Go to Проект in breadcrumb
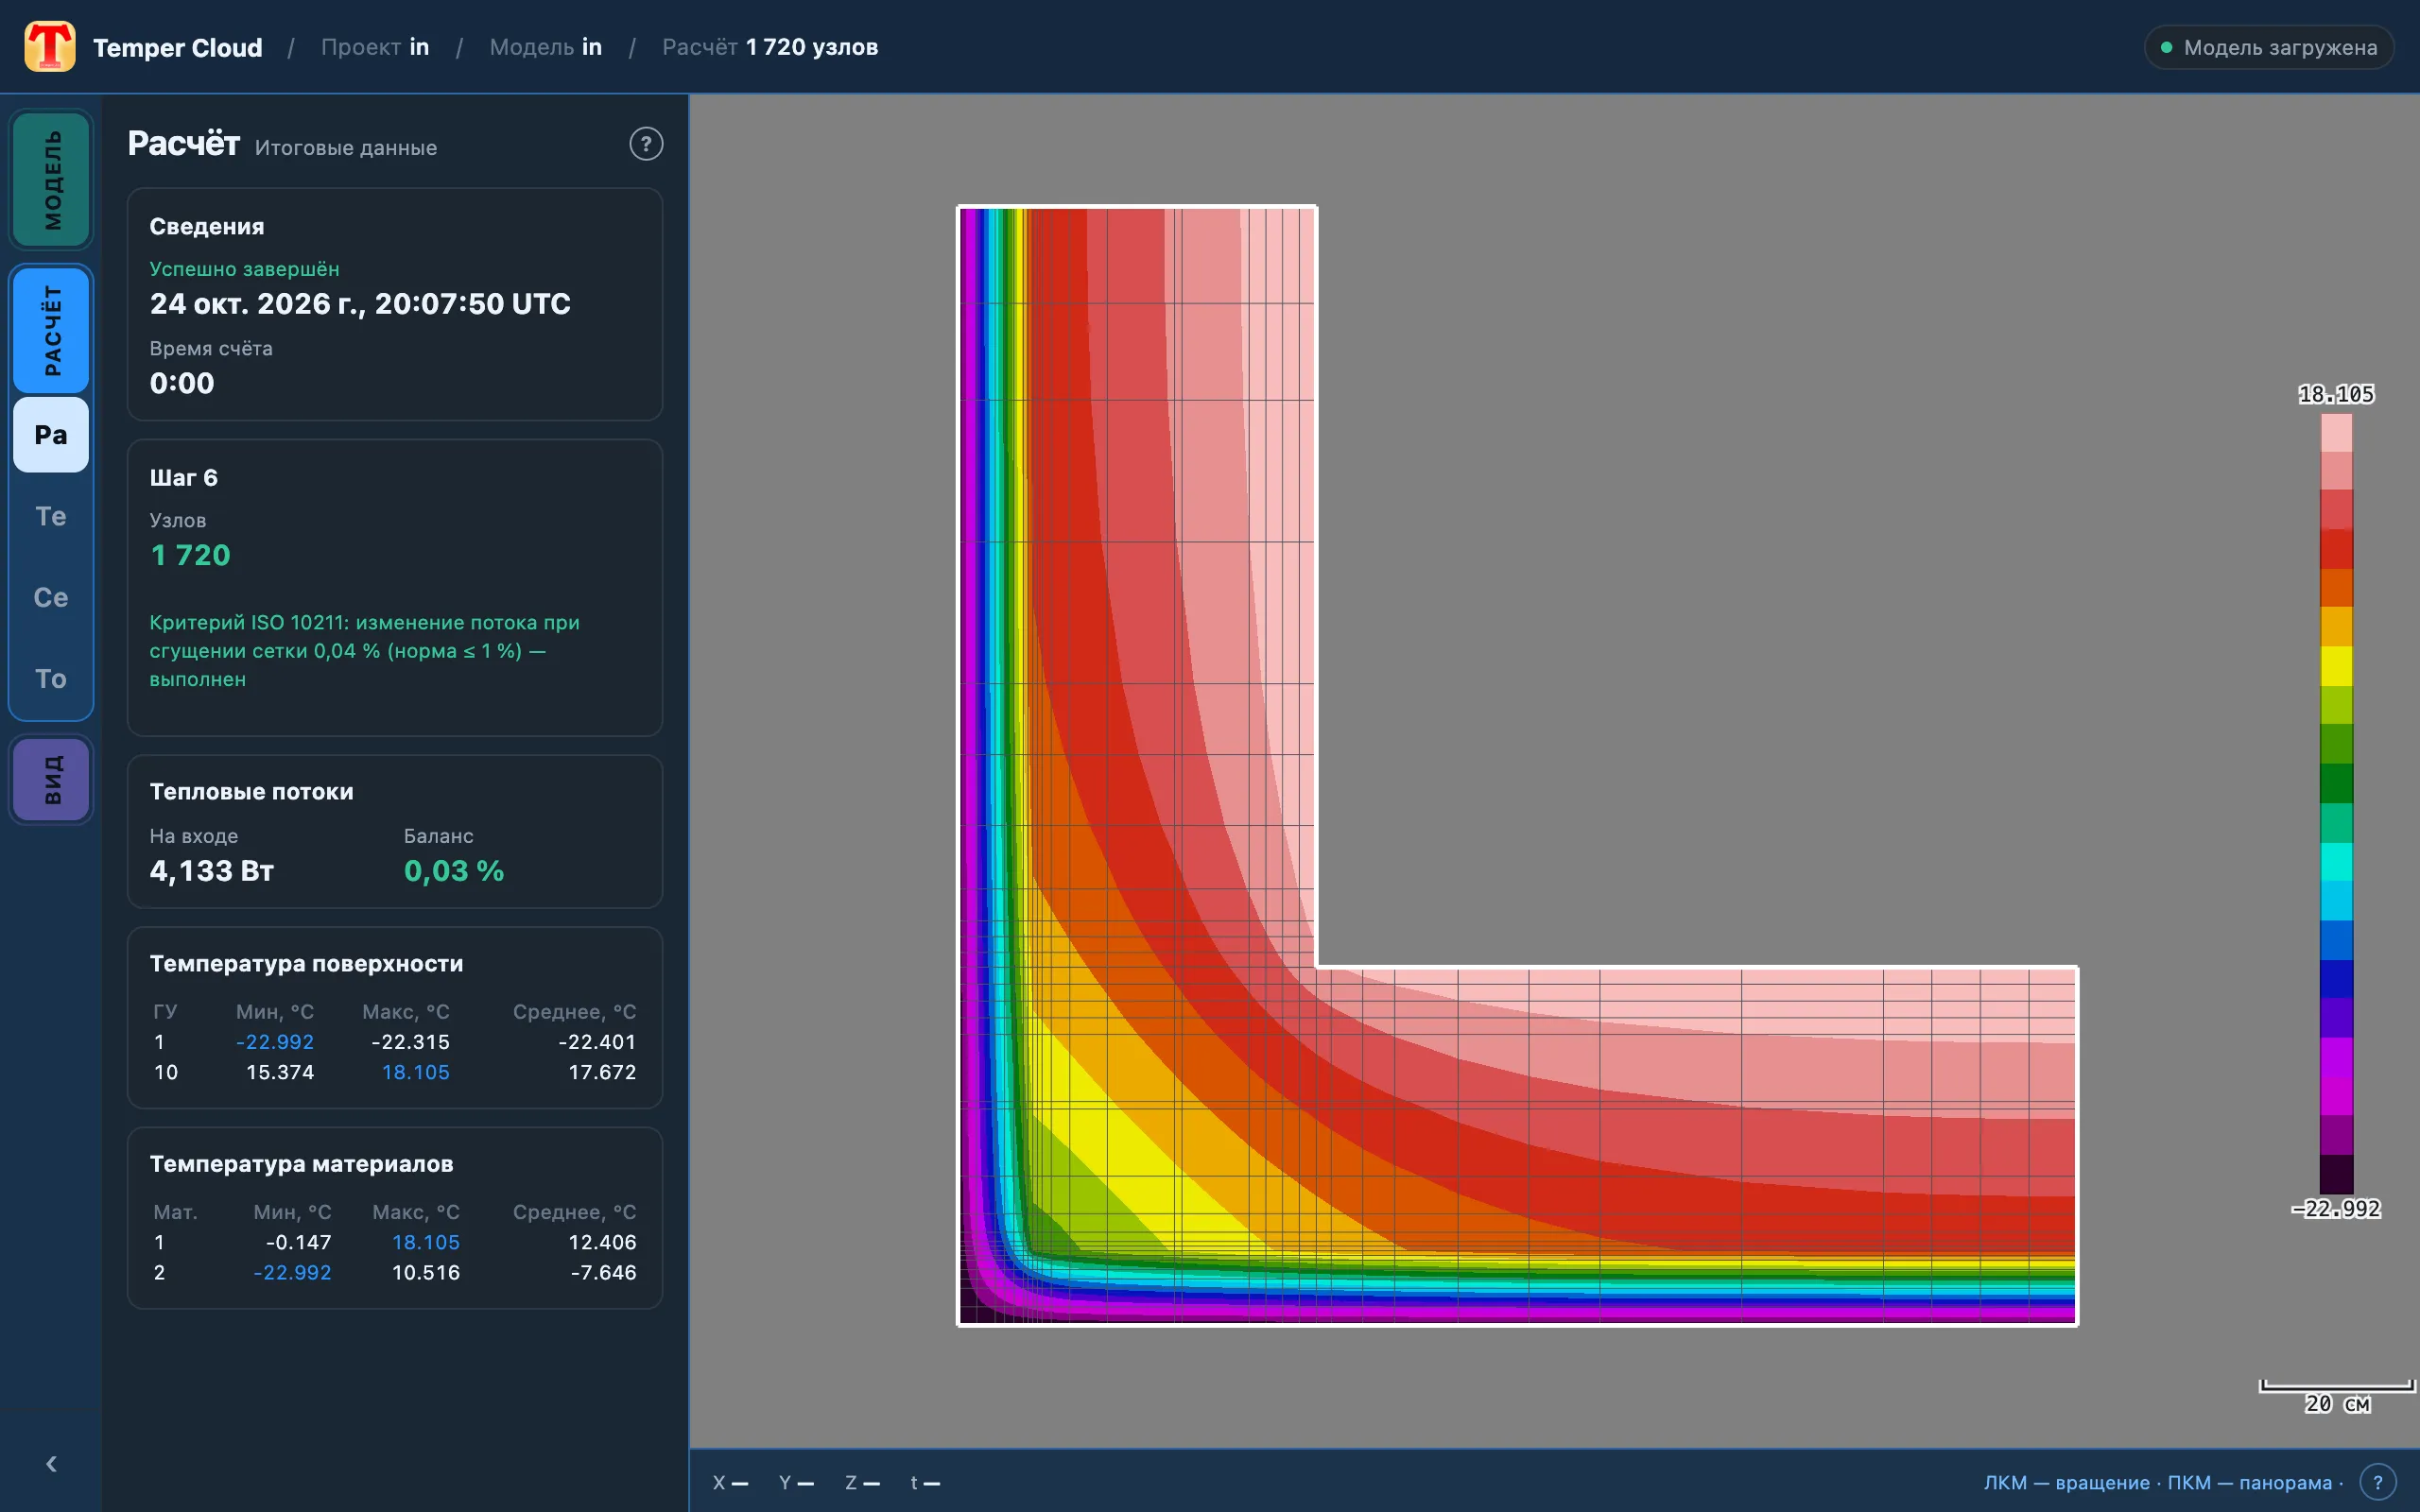2420x1512 pixels. point(375,47)
